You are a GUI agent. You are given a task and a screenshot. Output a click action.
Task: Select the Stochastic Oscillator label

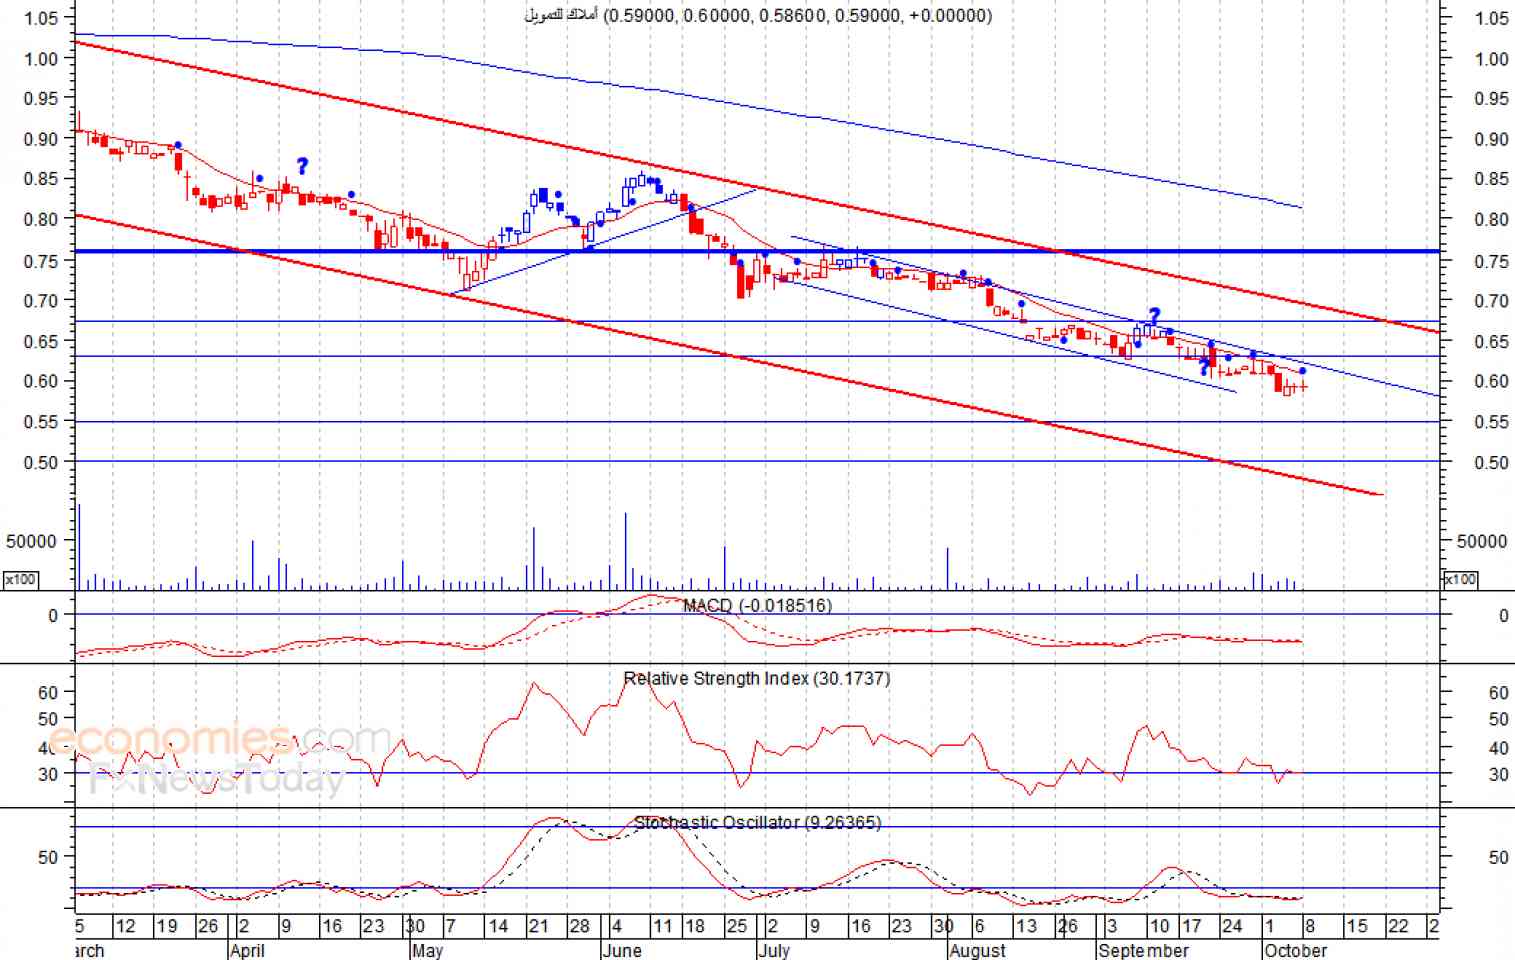tap(758, 822)
